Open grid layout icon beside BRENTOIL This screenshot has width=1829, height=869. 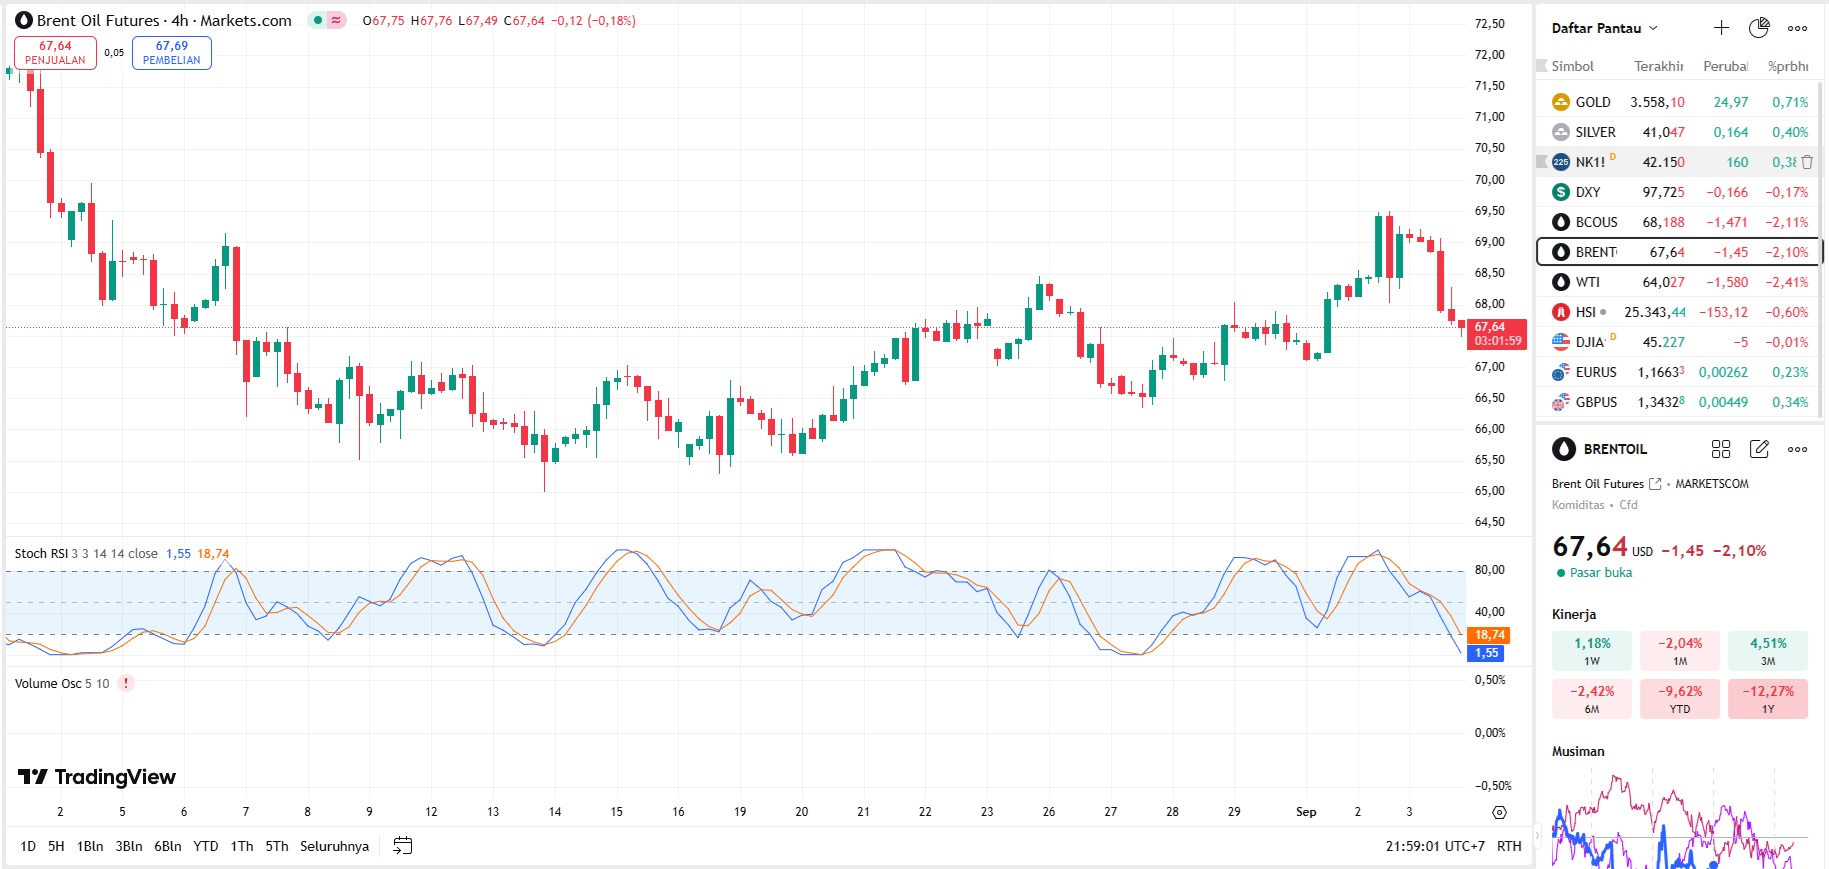pyautogui.click(x=1721, y=449)
